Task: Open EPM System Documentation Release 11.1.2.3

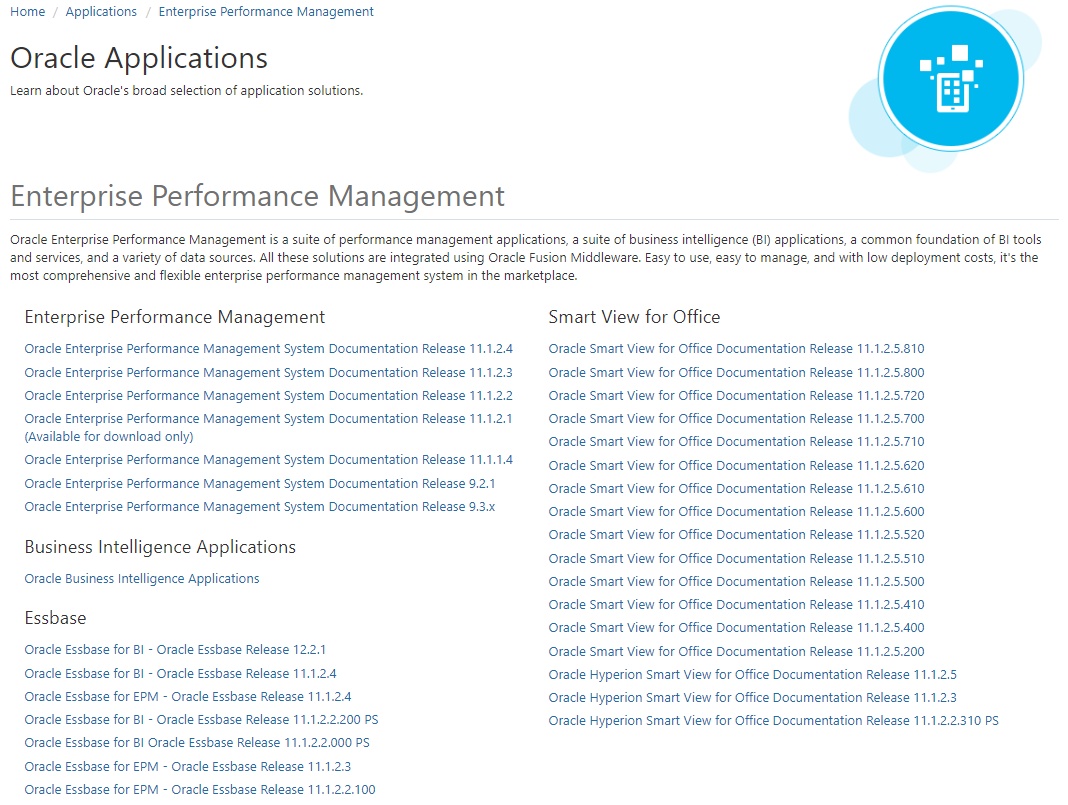Action: (x=268, y=372)
